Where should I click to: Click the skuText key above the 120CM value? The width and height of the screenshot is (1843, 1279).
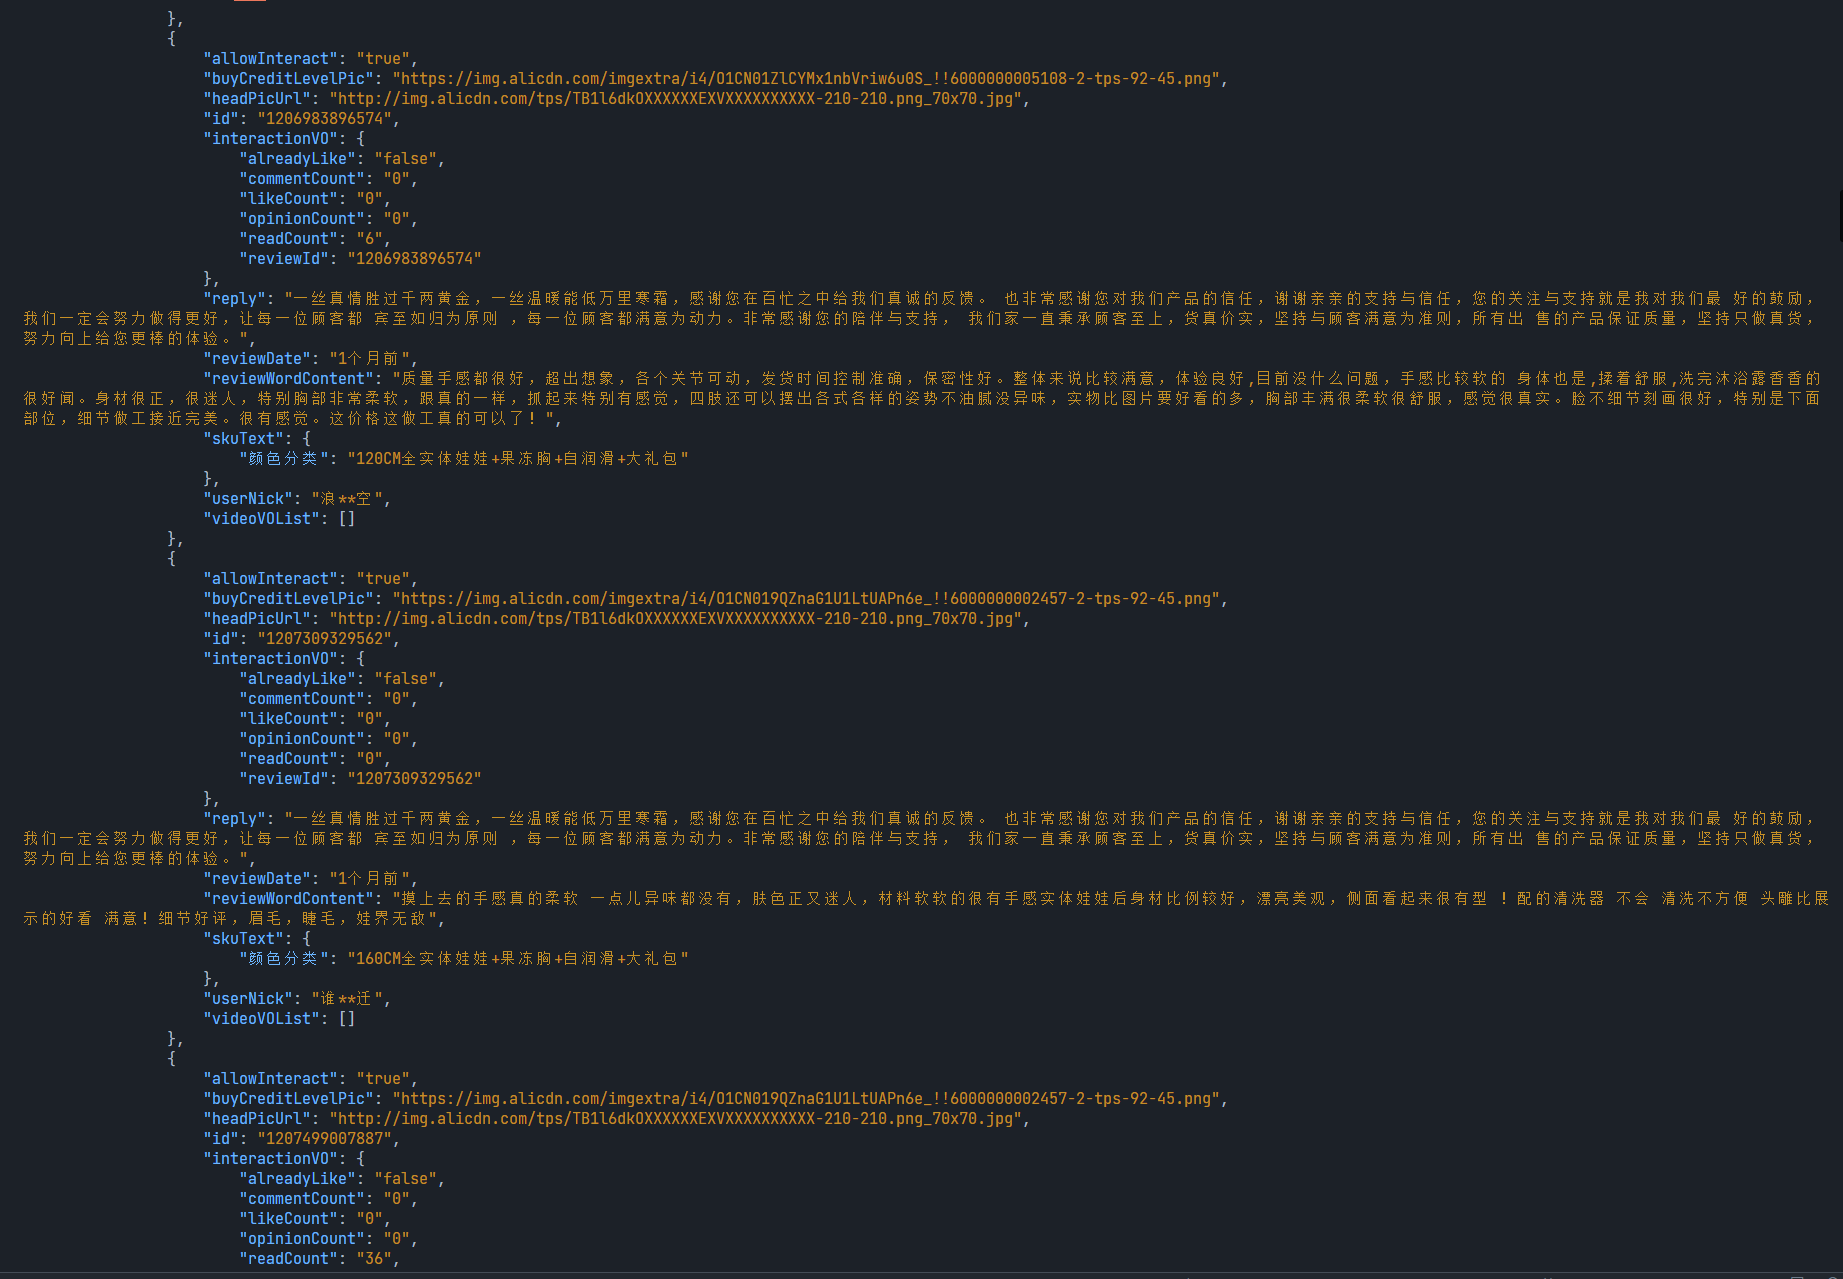click(247, 438)
